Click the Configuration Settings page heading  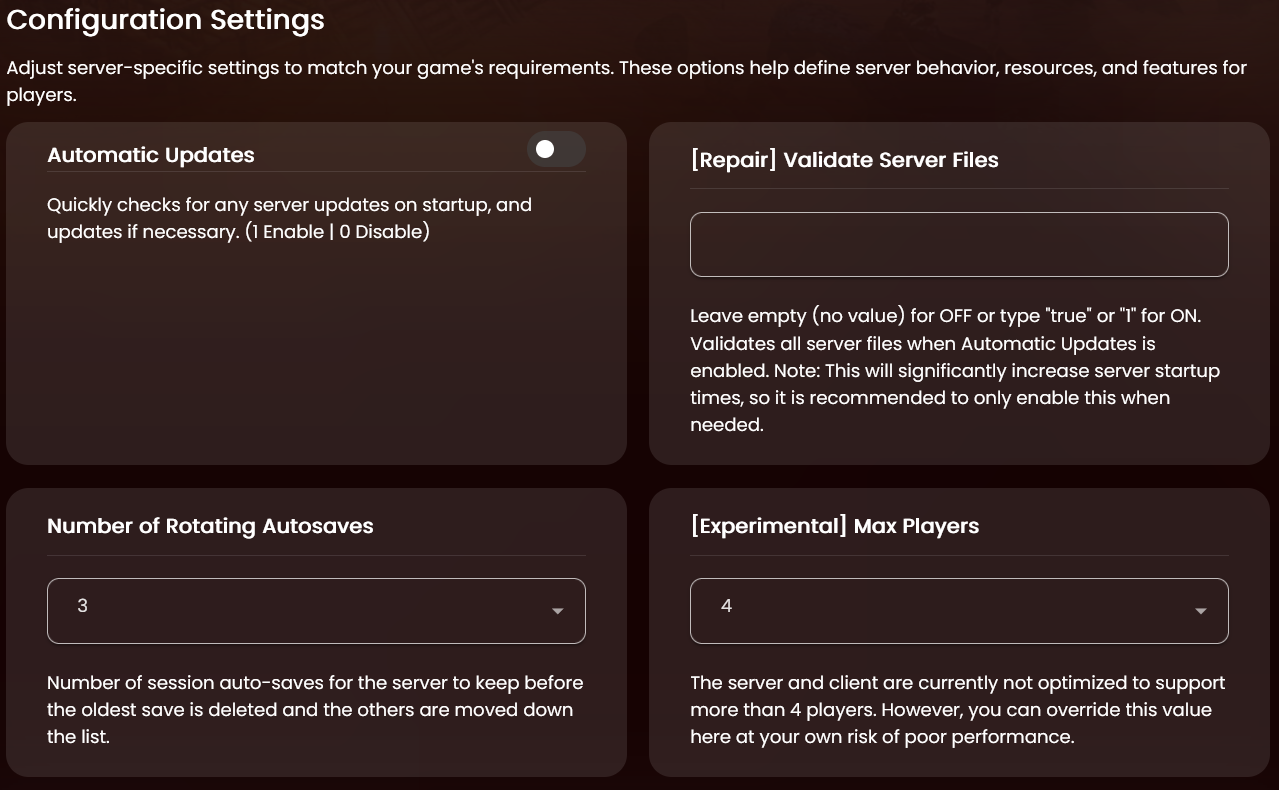tap(166, 20)
